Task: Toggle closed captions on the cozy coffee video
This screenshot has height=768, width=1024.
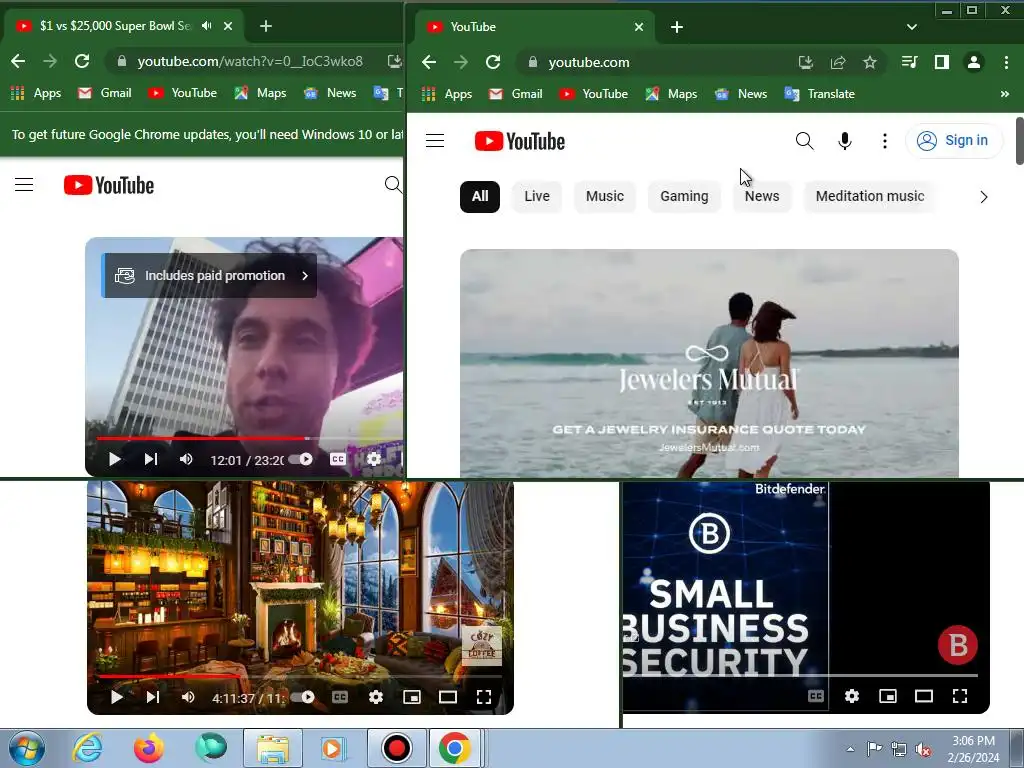Action: 340,697
